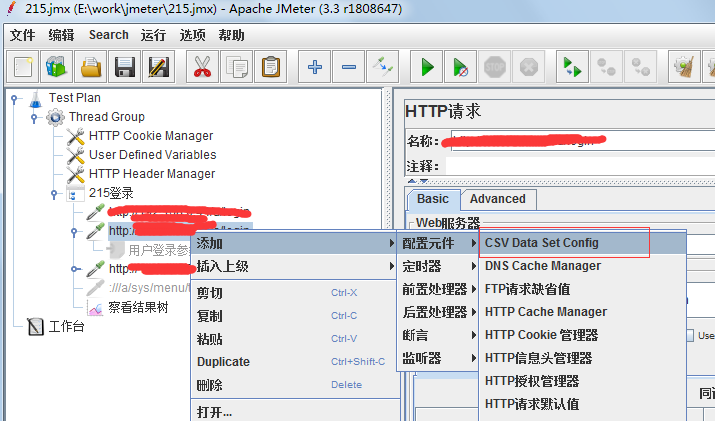The width and height of the screenshot is (715, 421).
Task: Open the 断言 submenu
Action: 439,335
